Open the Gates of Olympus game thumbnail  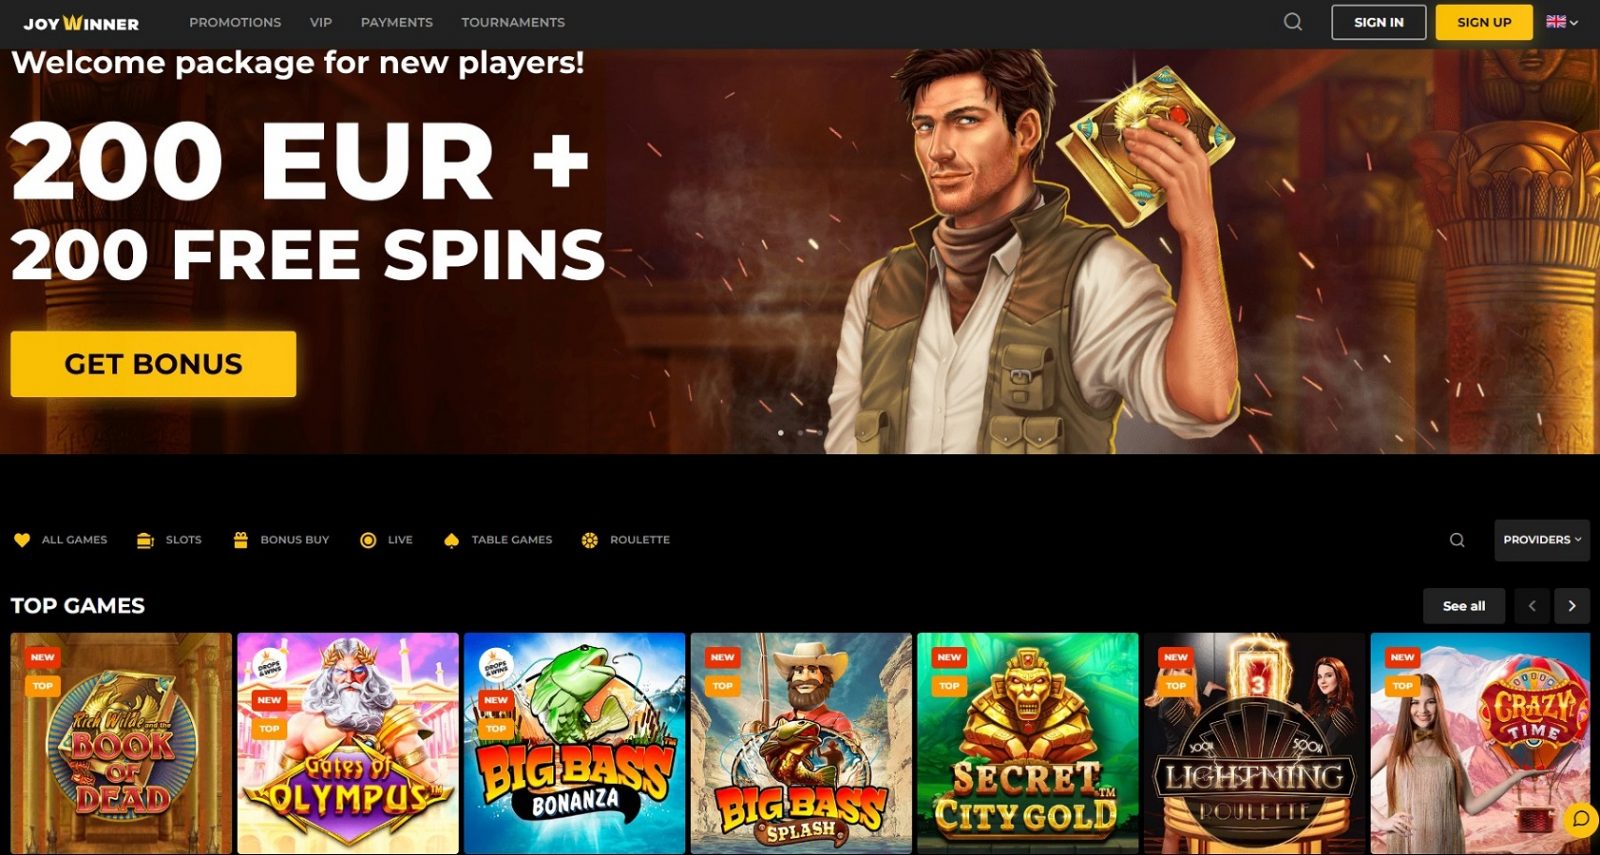(x=348, y=743)
